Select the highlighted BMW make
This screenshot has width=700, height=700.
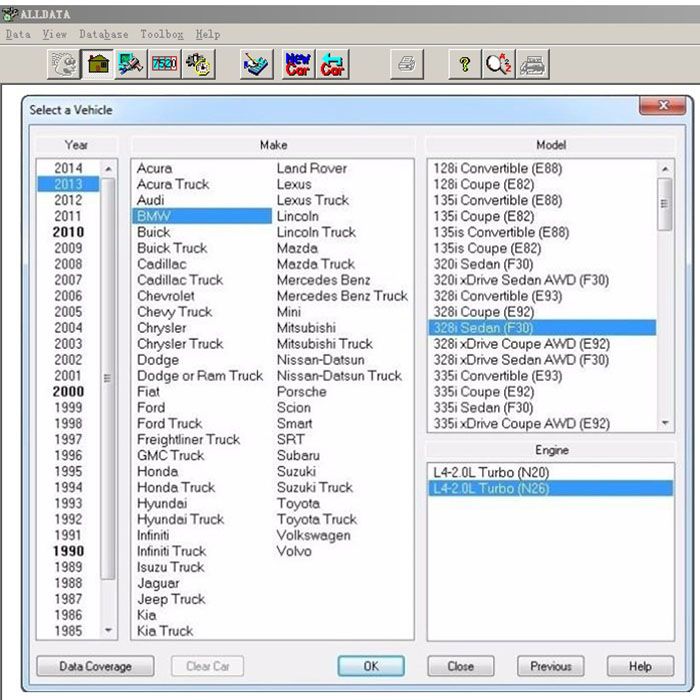tap(202, 216)
